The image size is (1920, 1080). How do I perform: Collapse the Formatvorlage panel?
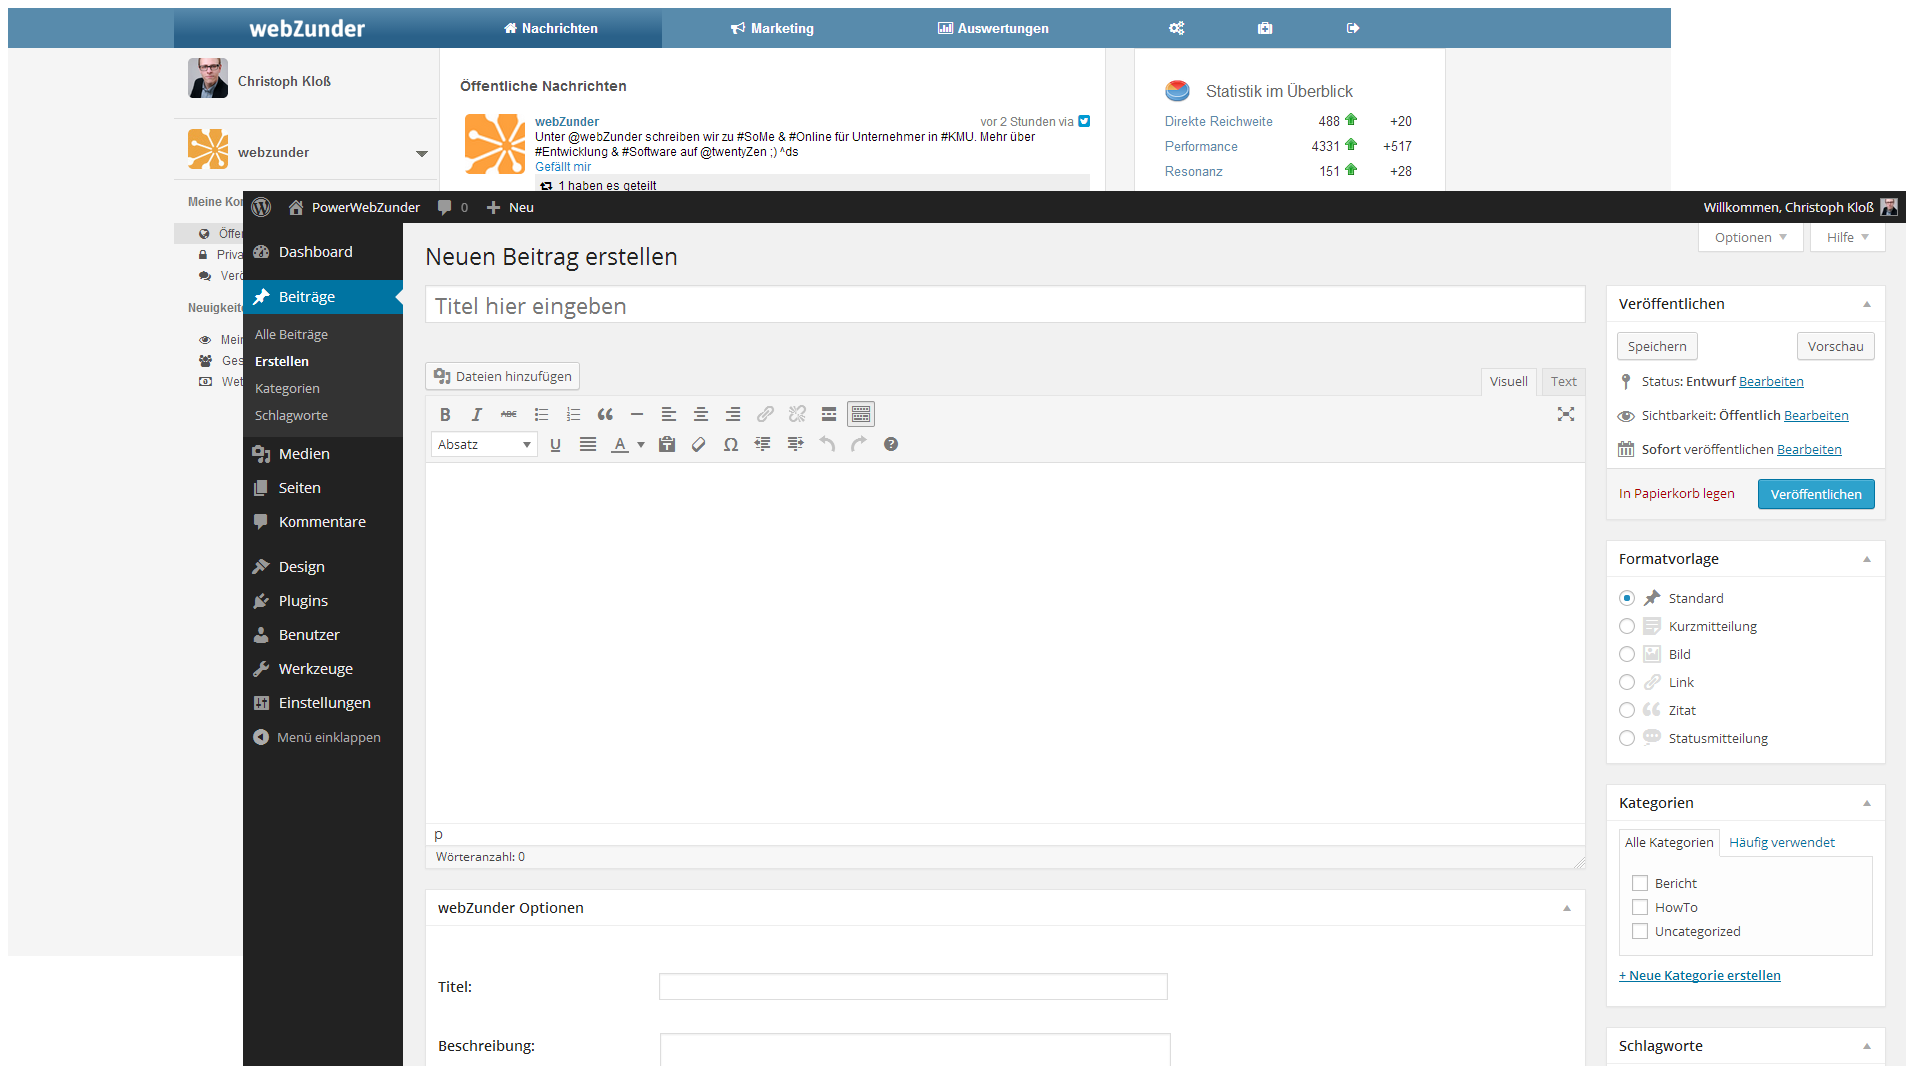[1867, 559]
